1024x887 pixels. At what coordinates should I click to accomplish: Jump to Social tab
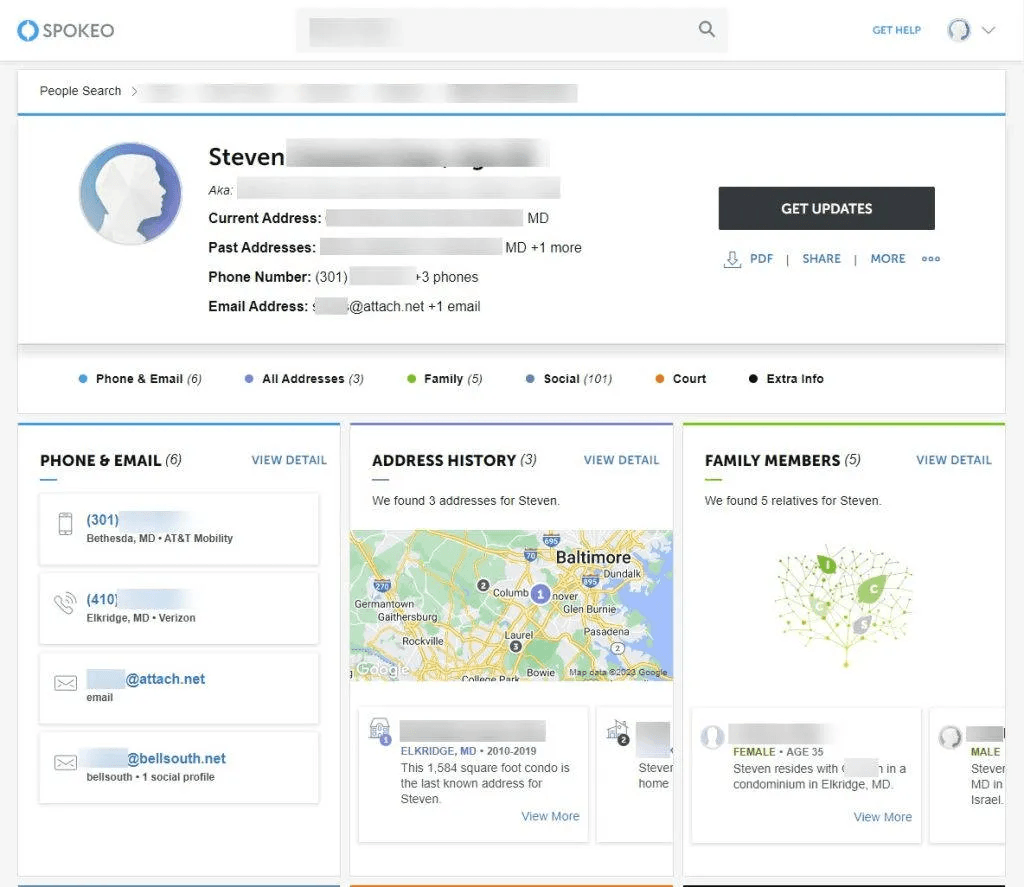[569, 379]
